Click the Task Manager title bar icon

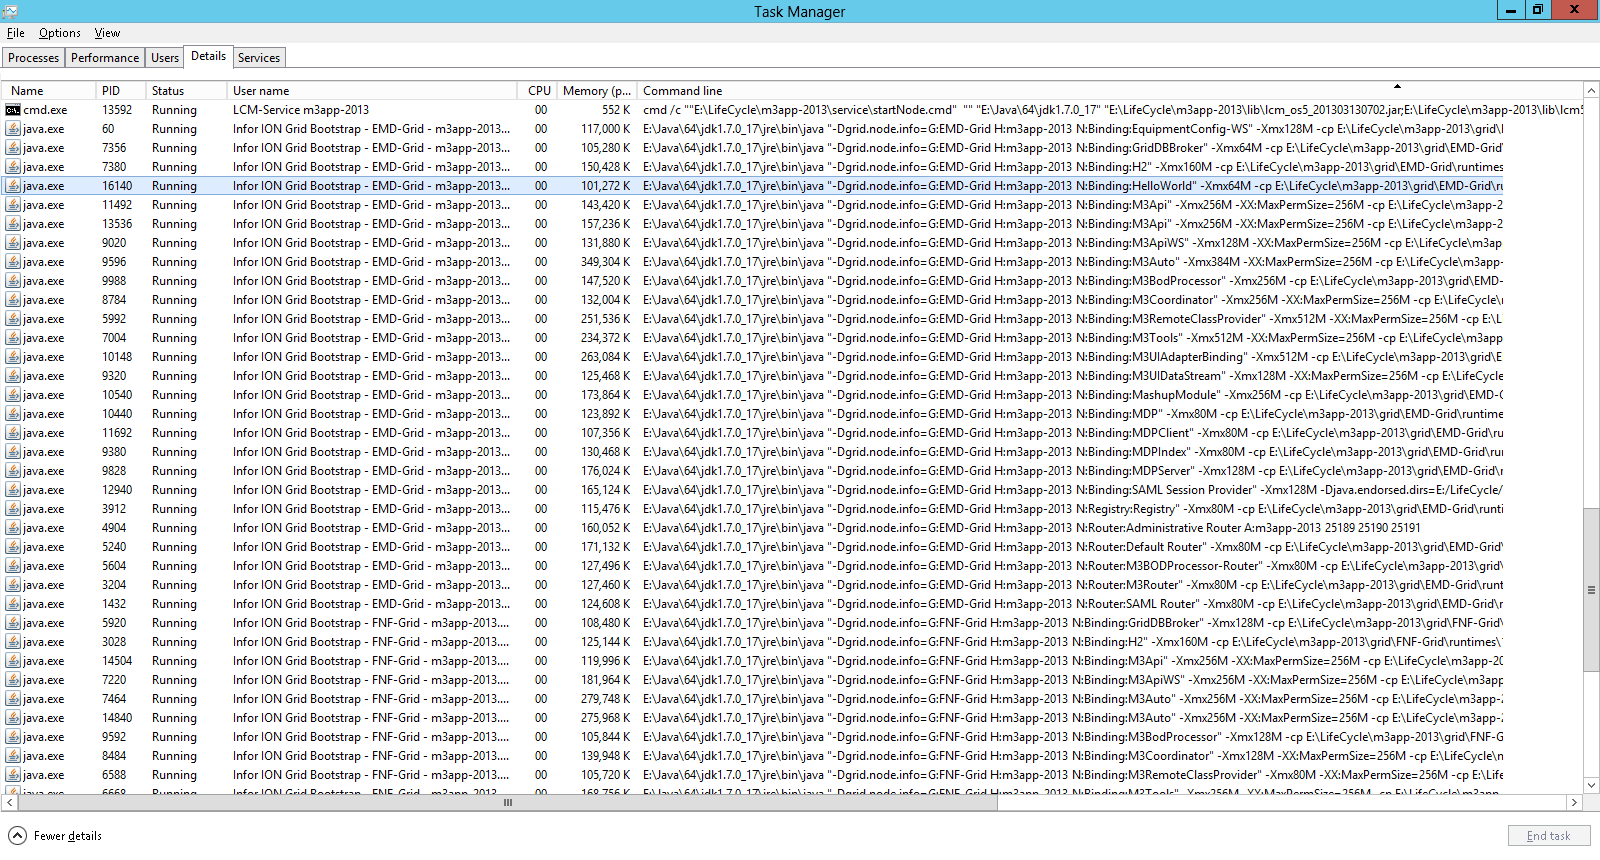click(x=10, y=11)
